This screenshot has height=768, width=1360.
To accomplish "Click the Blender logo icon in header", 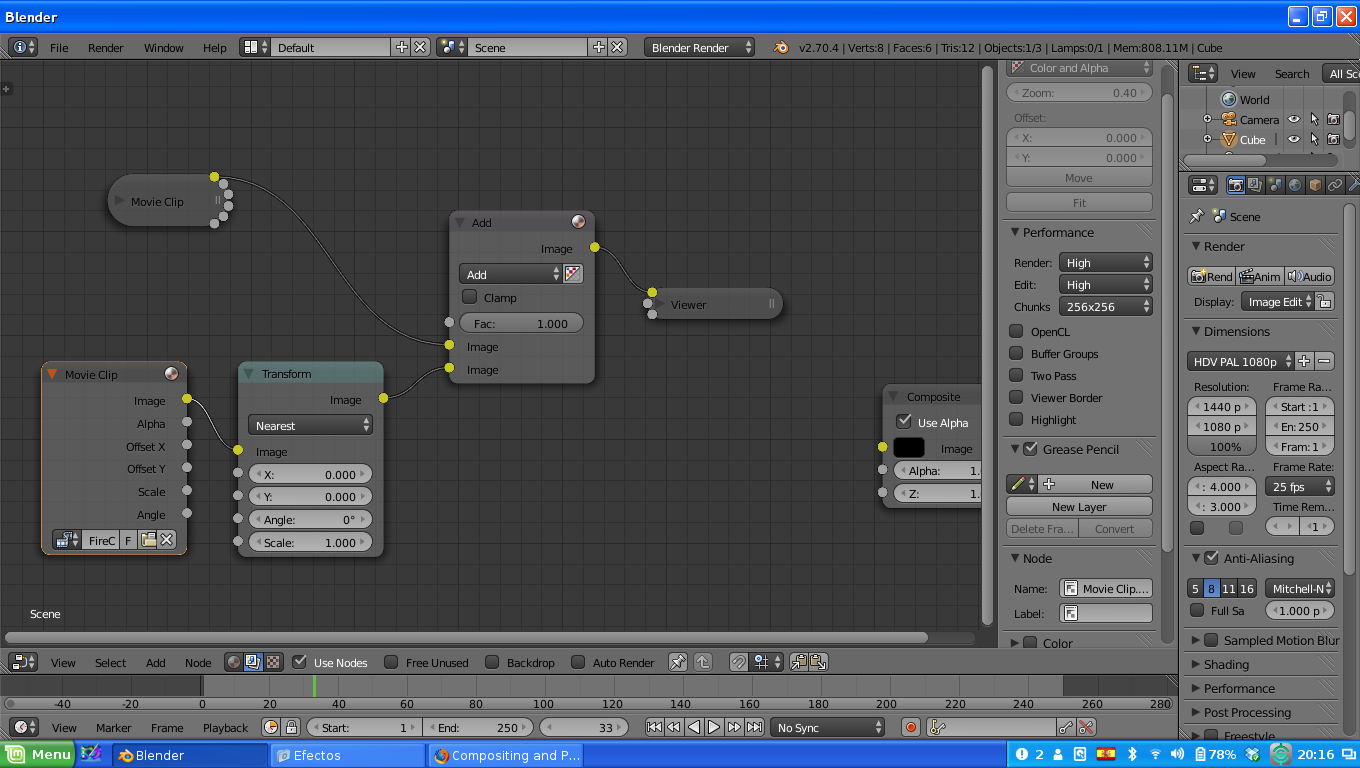I will (781, 47).
